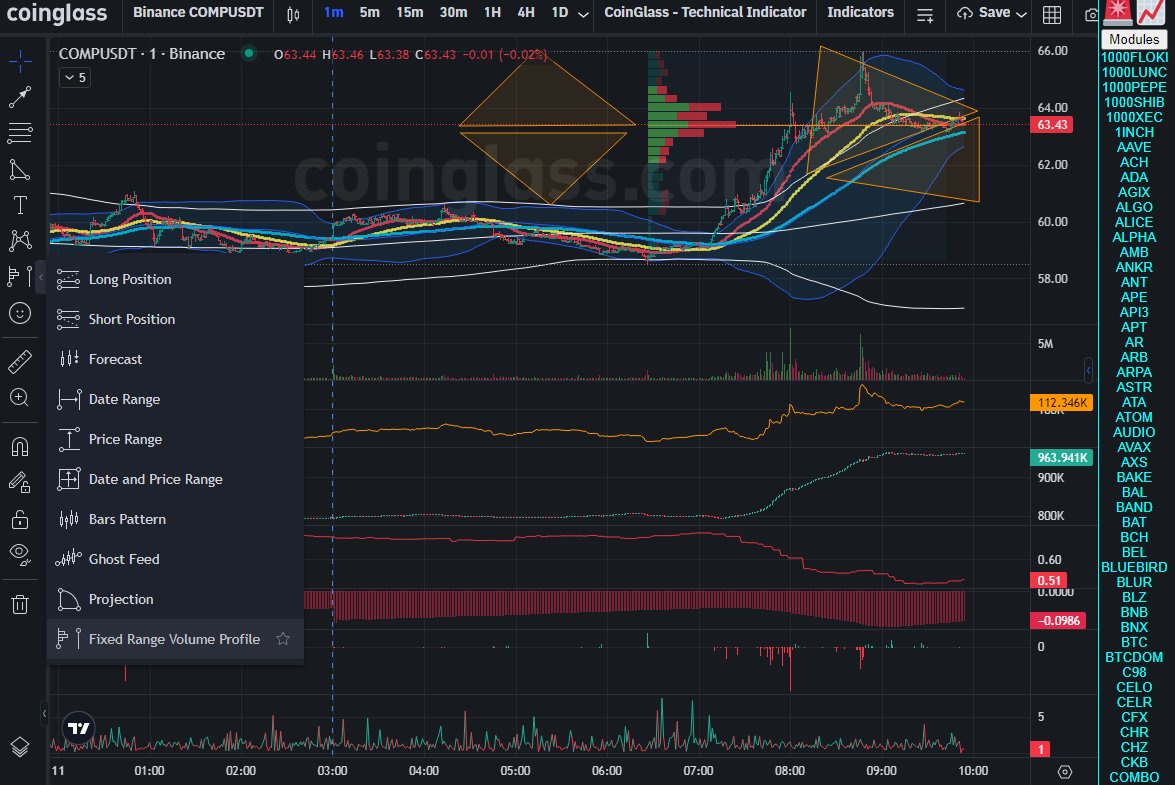Select BTC in the symbol list
Viewport: 1175px width, 785px height.
click(1134, 642)
